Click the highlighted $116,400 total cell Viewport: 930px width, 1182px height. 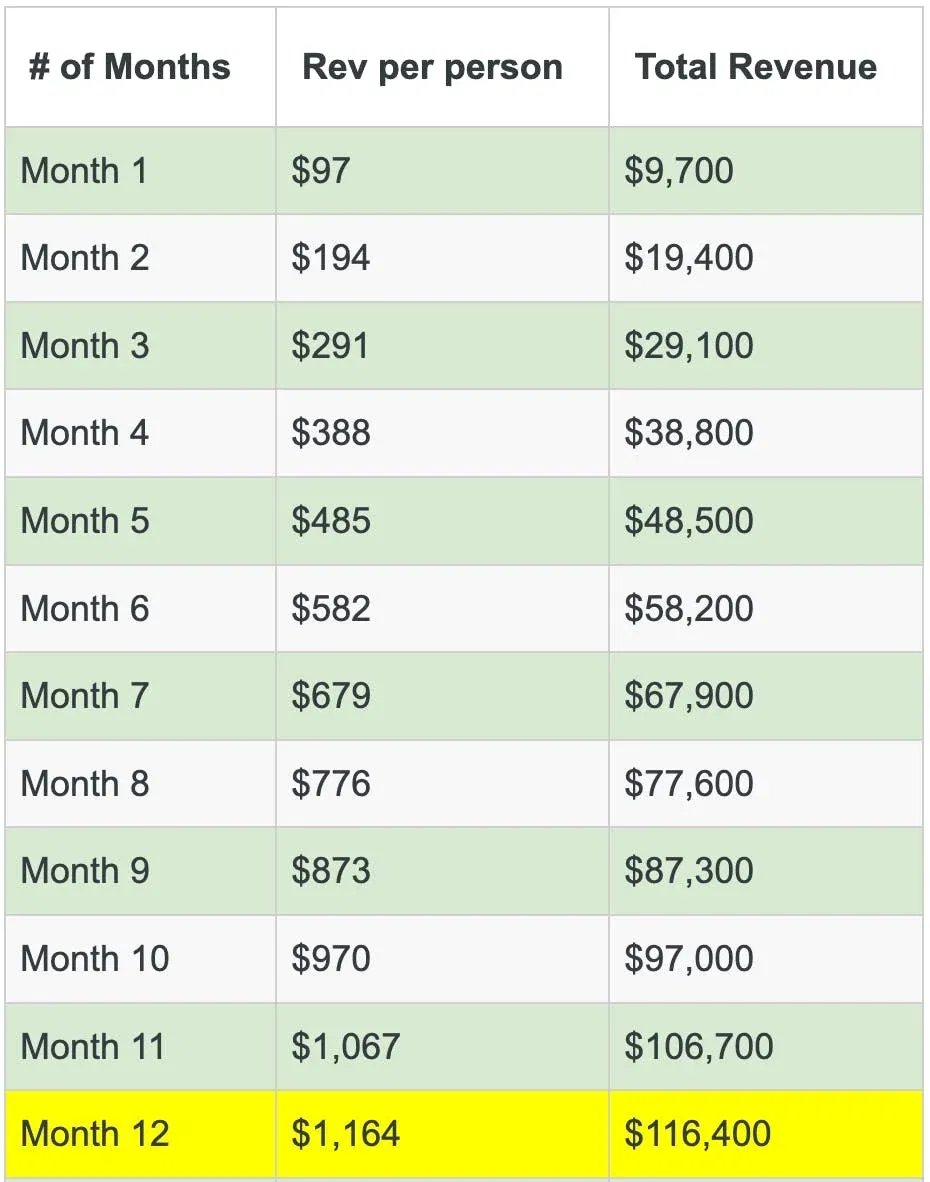(x=766, y=1134)
